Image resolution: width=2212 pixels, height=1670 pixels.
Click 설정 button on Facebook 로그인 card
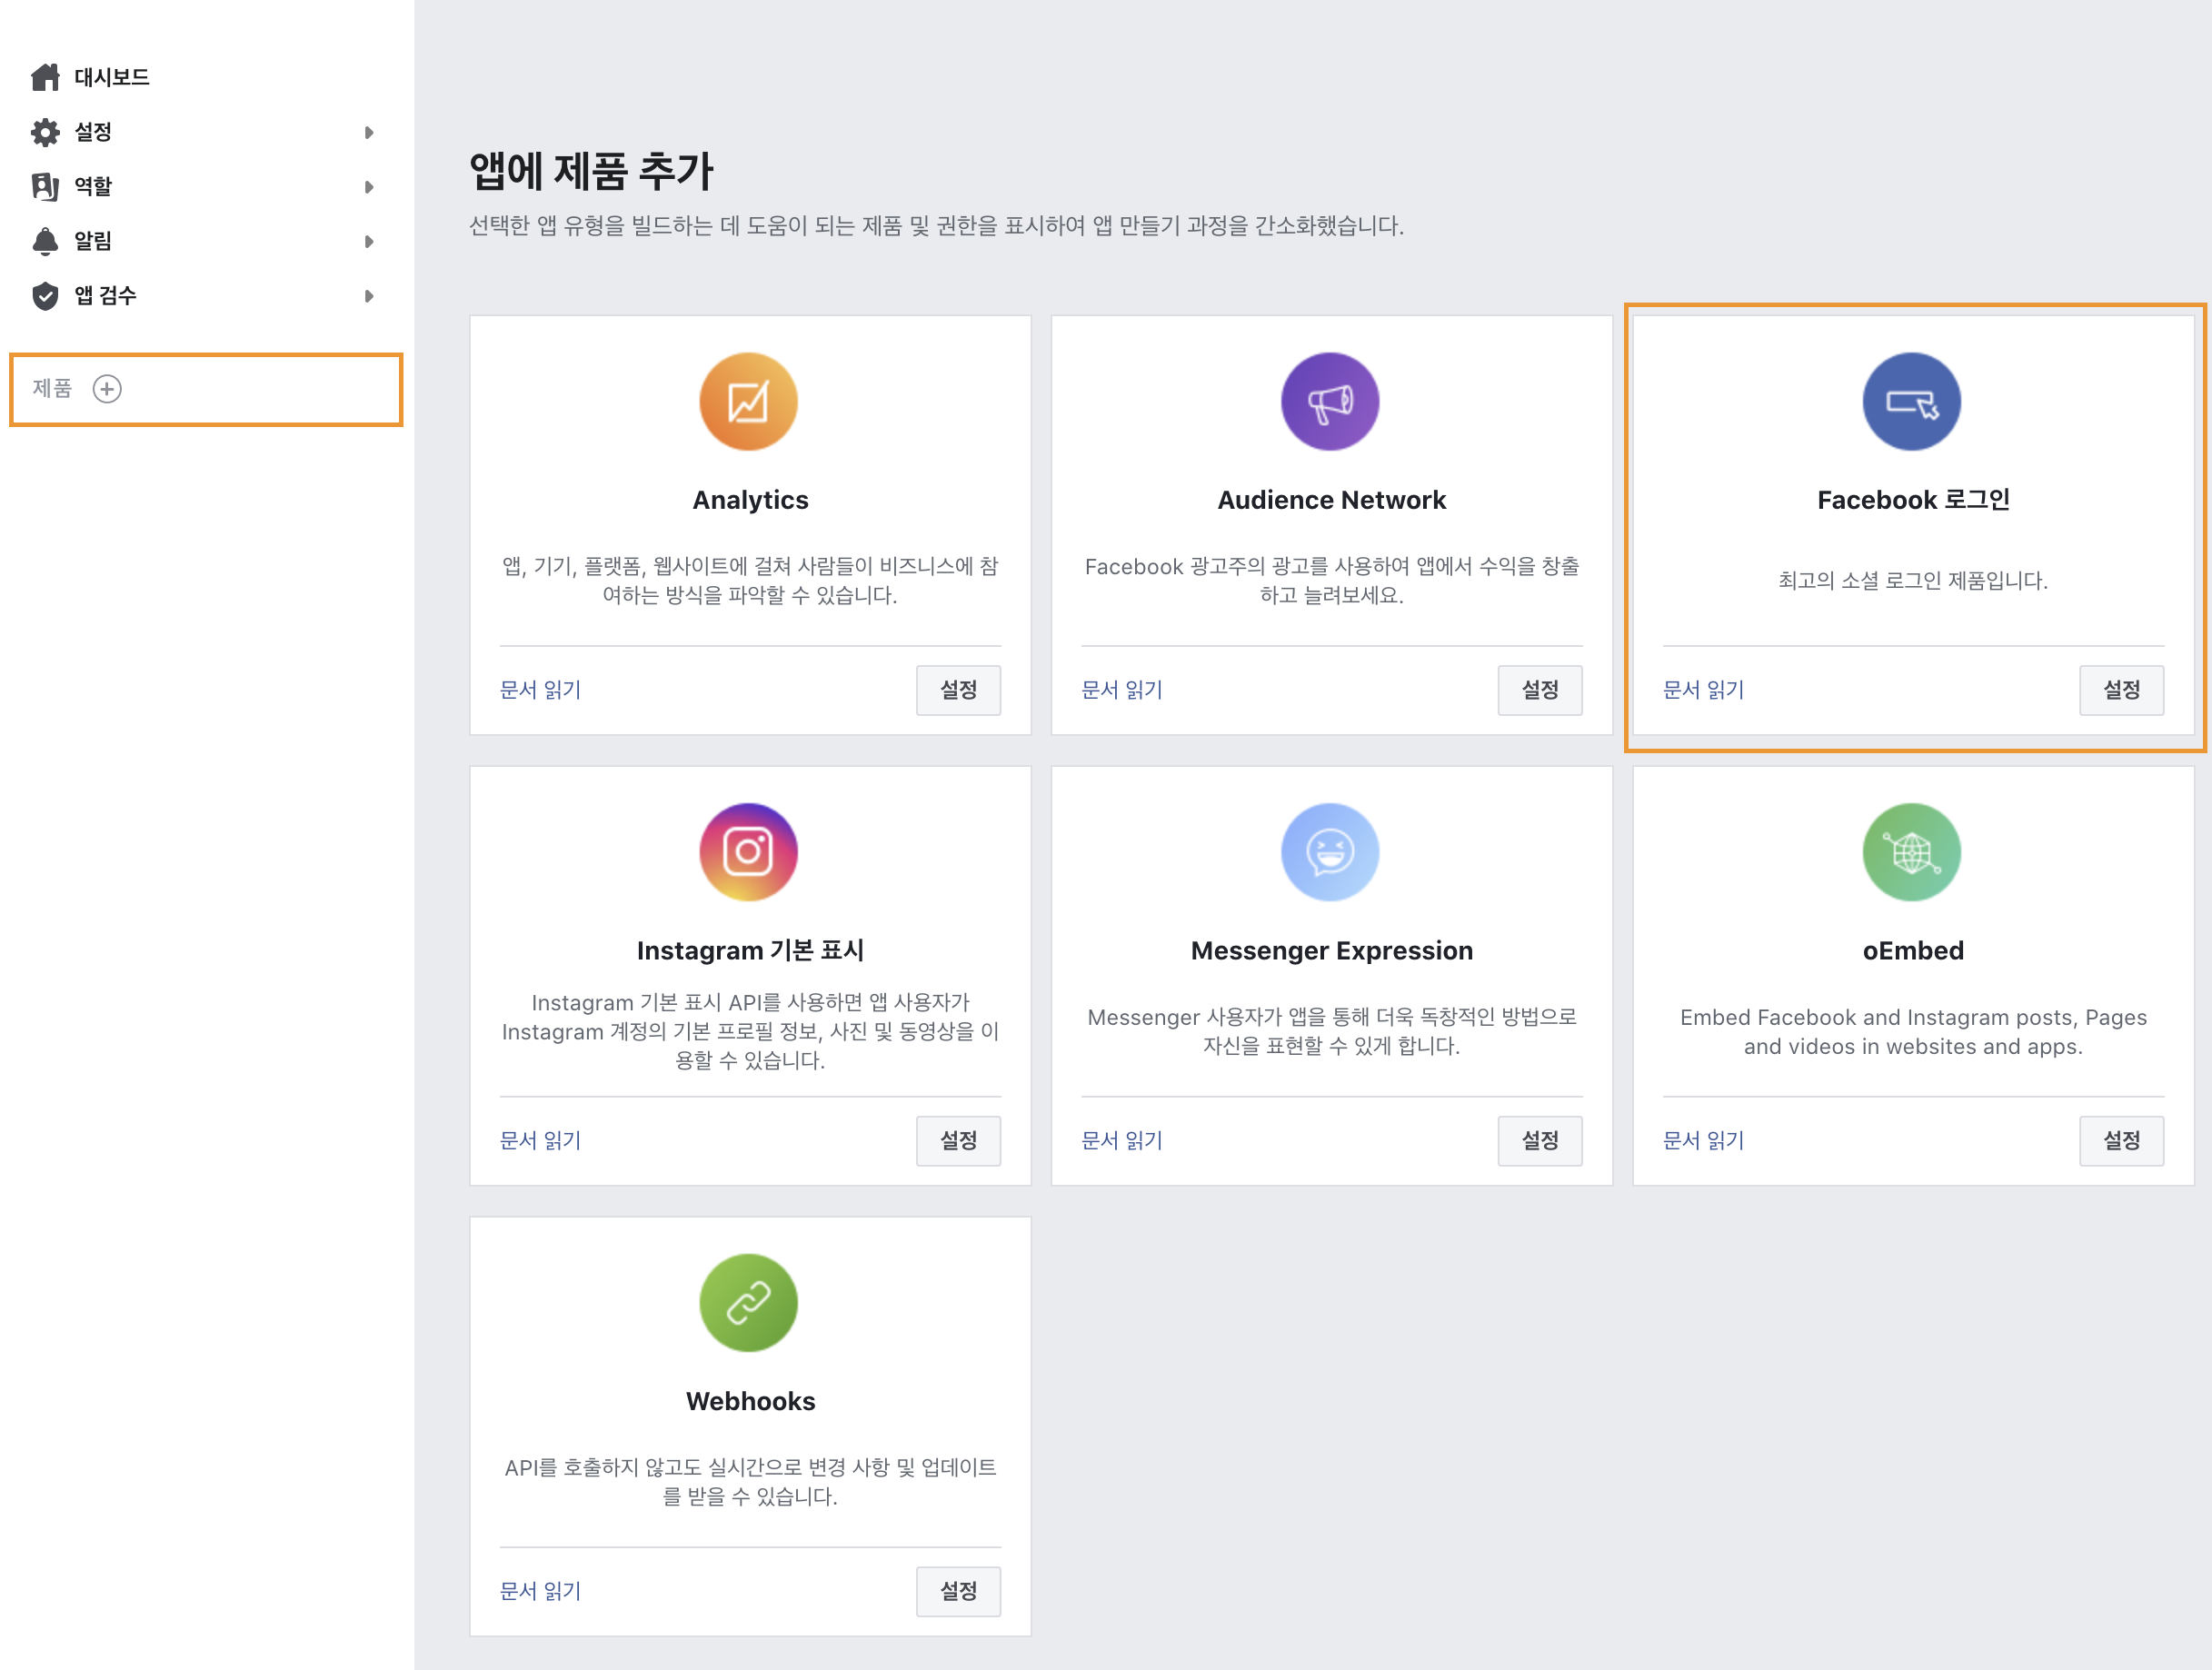click(2122, 690)
